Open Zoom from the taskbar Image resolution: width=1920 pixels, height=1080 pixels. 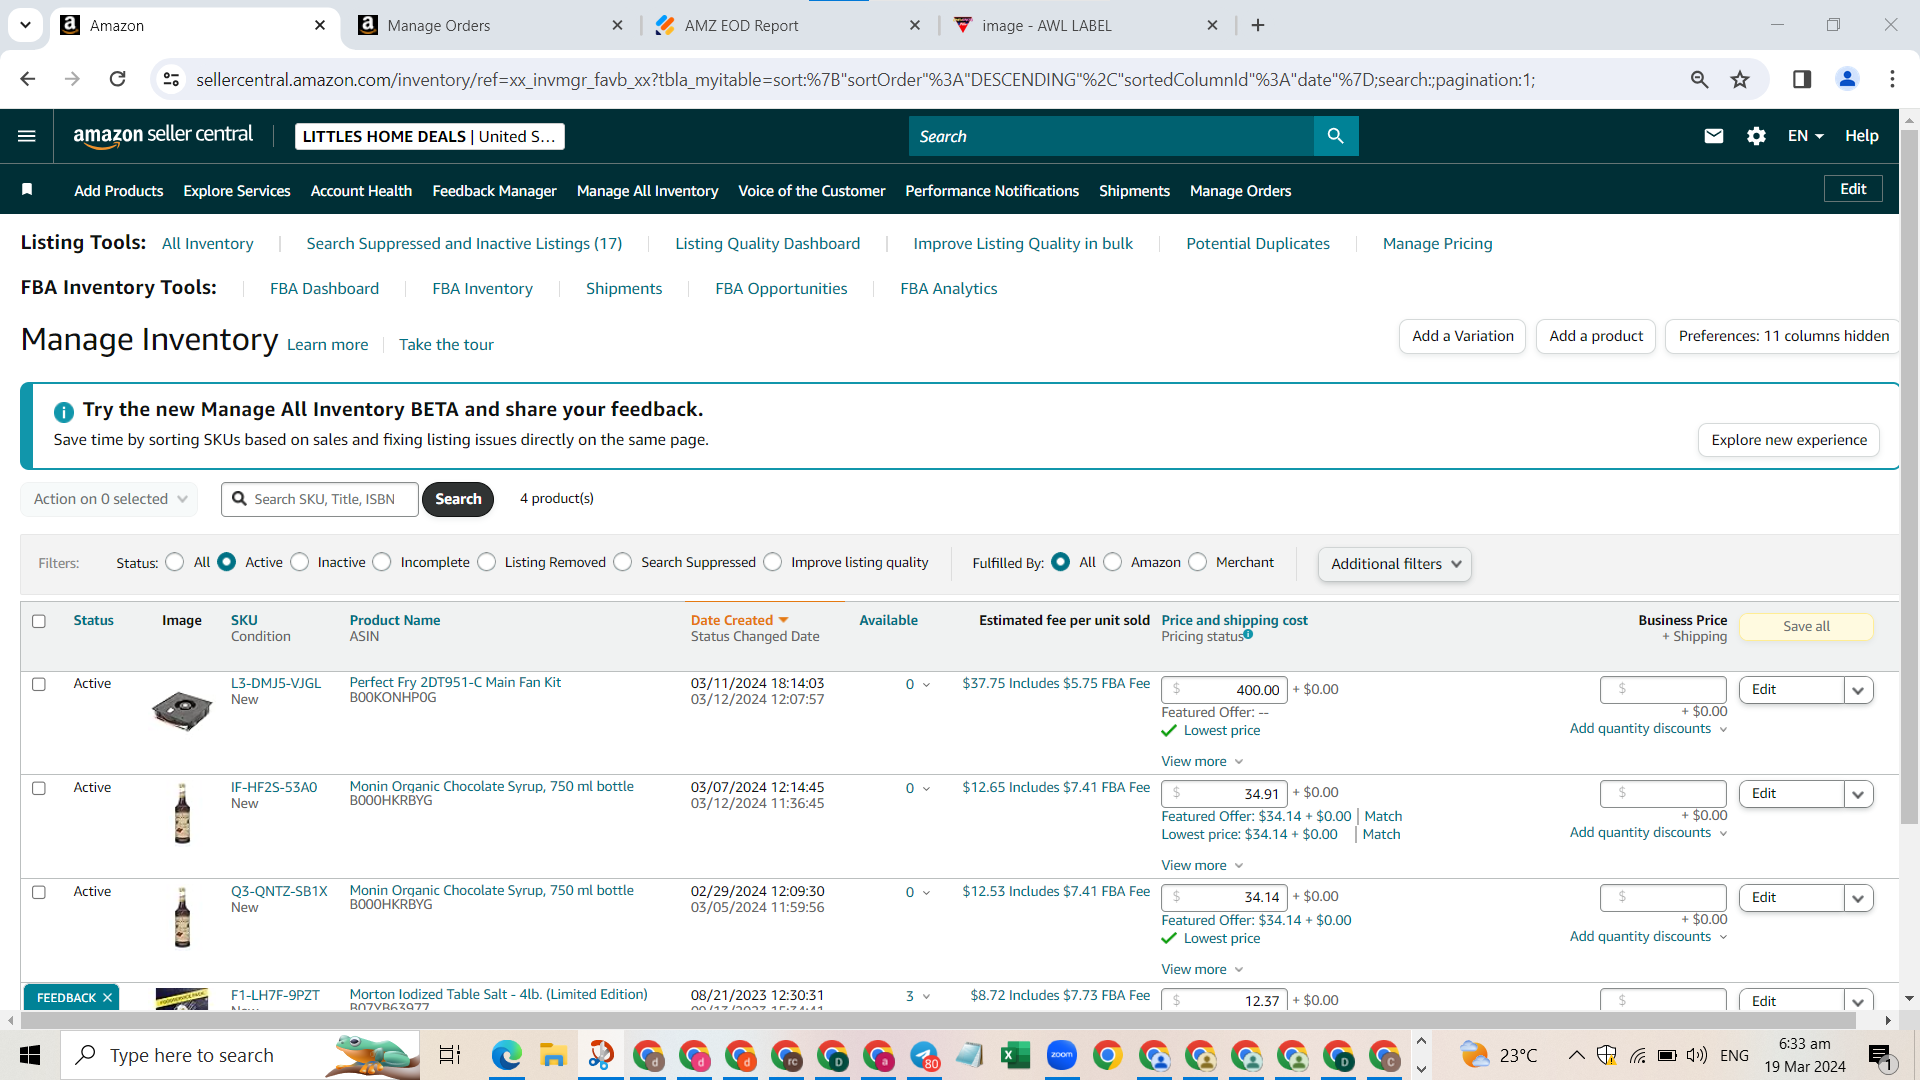click(x=1062, y=1055)
